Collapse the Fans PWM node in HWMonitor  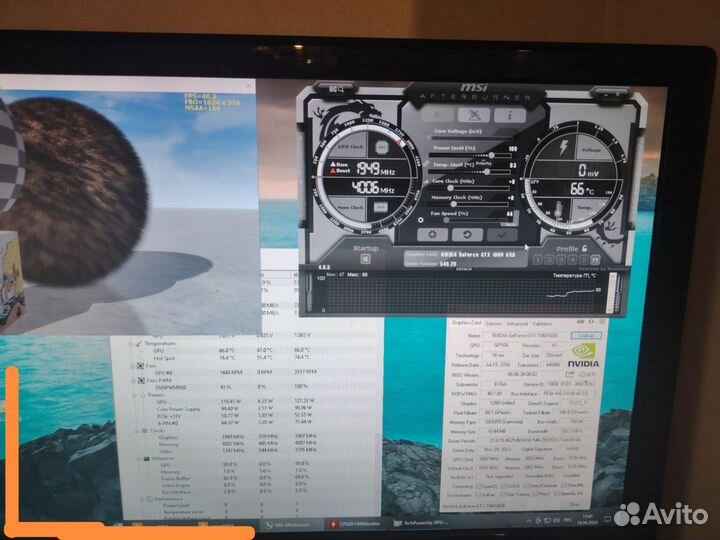133,380
